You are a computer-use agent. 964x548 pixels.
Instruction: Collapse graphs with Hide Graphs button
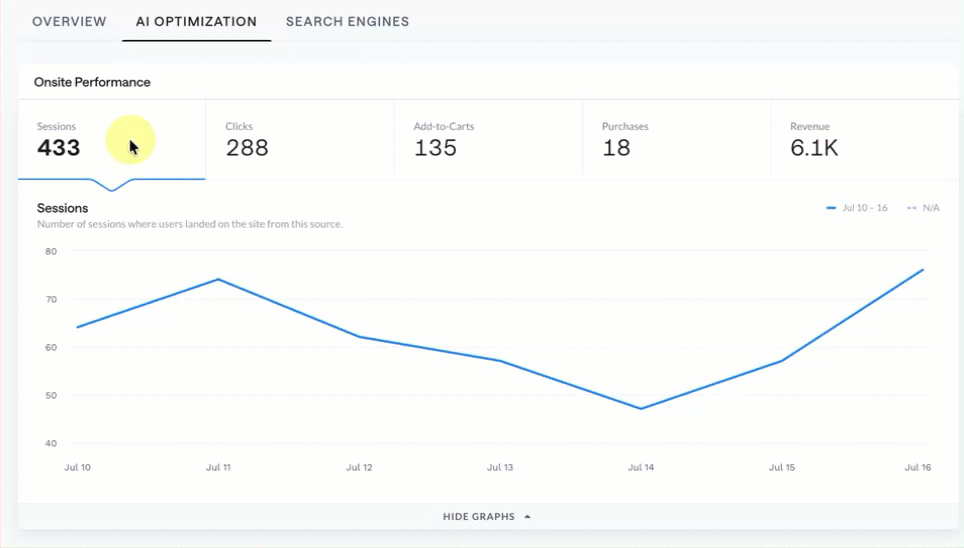(487, 517)
